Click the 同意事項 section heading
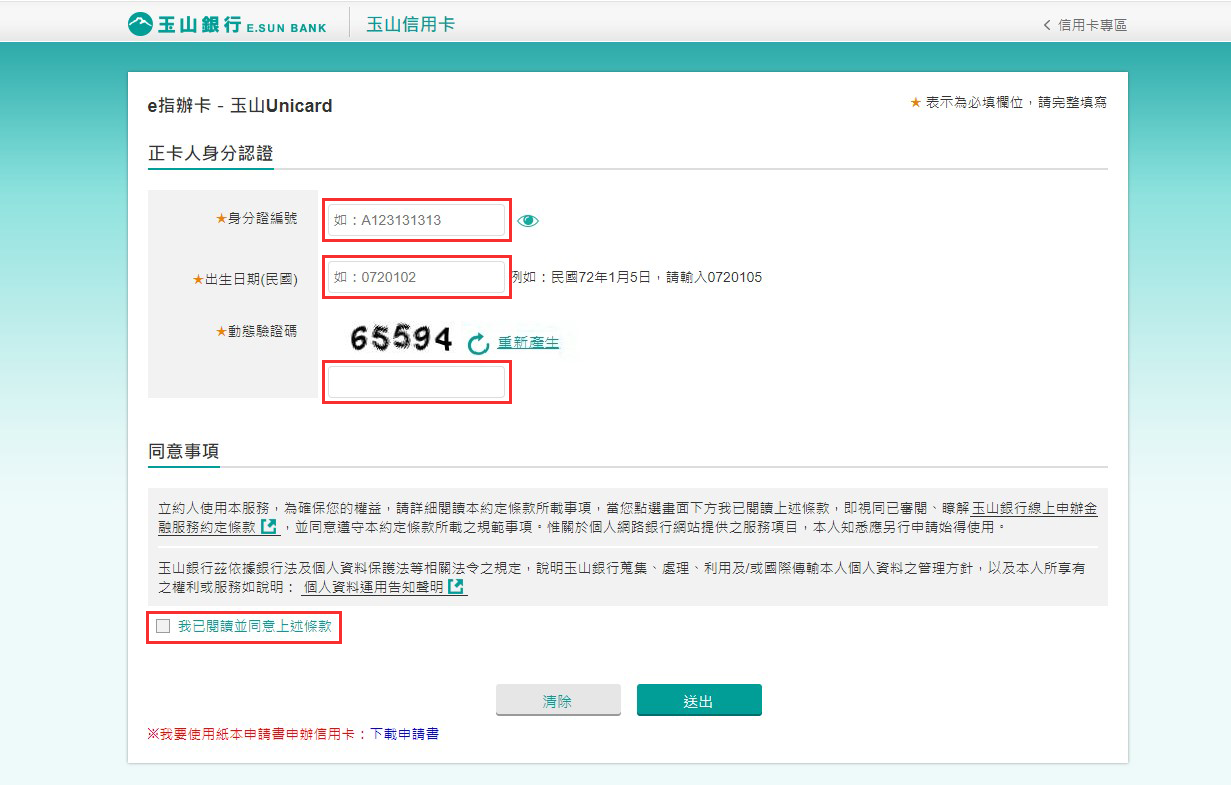The image size is (1231, 785). (183, 451)
